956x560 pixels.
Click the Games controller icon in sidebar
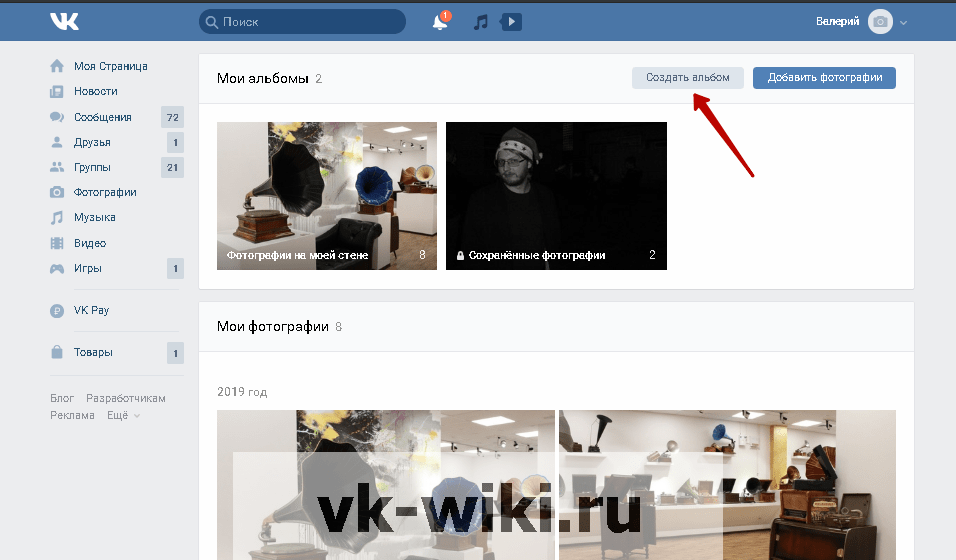57,268
